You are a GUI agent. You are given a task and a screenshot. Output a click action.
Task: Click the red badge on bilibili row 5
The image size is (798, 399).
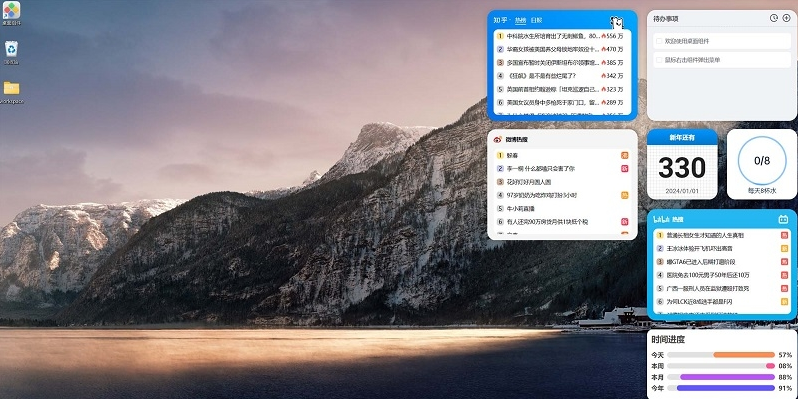tap(784, 288)
